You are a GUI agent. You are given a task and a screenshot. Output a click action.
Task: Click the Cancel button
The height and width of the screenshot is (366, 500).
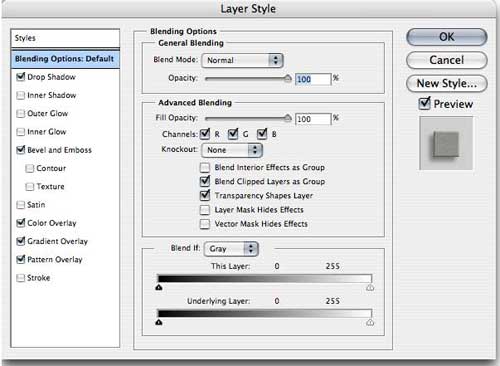(447, 60)
